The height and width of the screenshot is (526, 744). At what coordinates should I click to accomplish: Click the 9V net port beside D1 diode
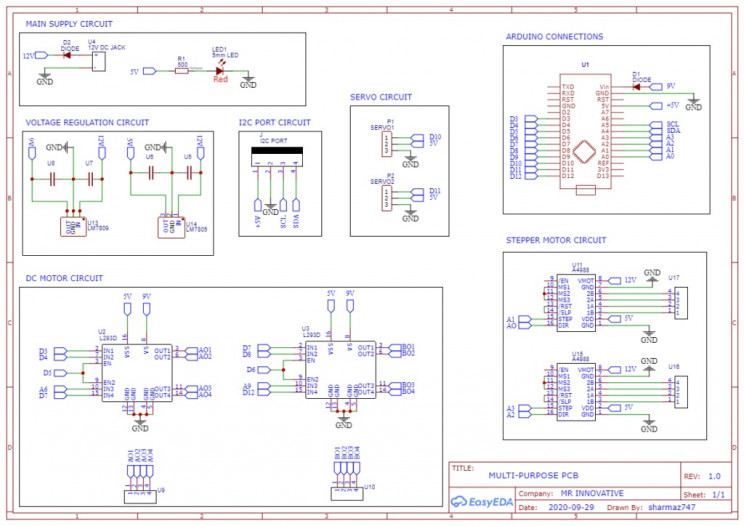click(656, 87)
